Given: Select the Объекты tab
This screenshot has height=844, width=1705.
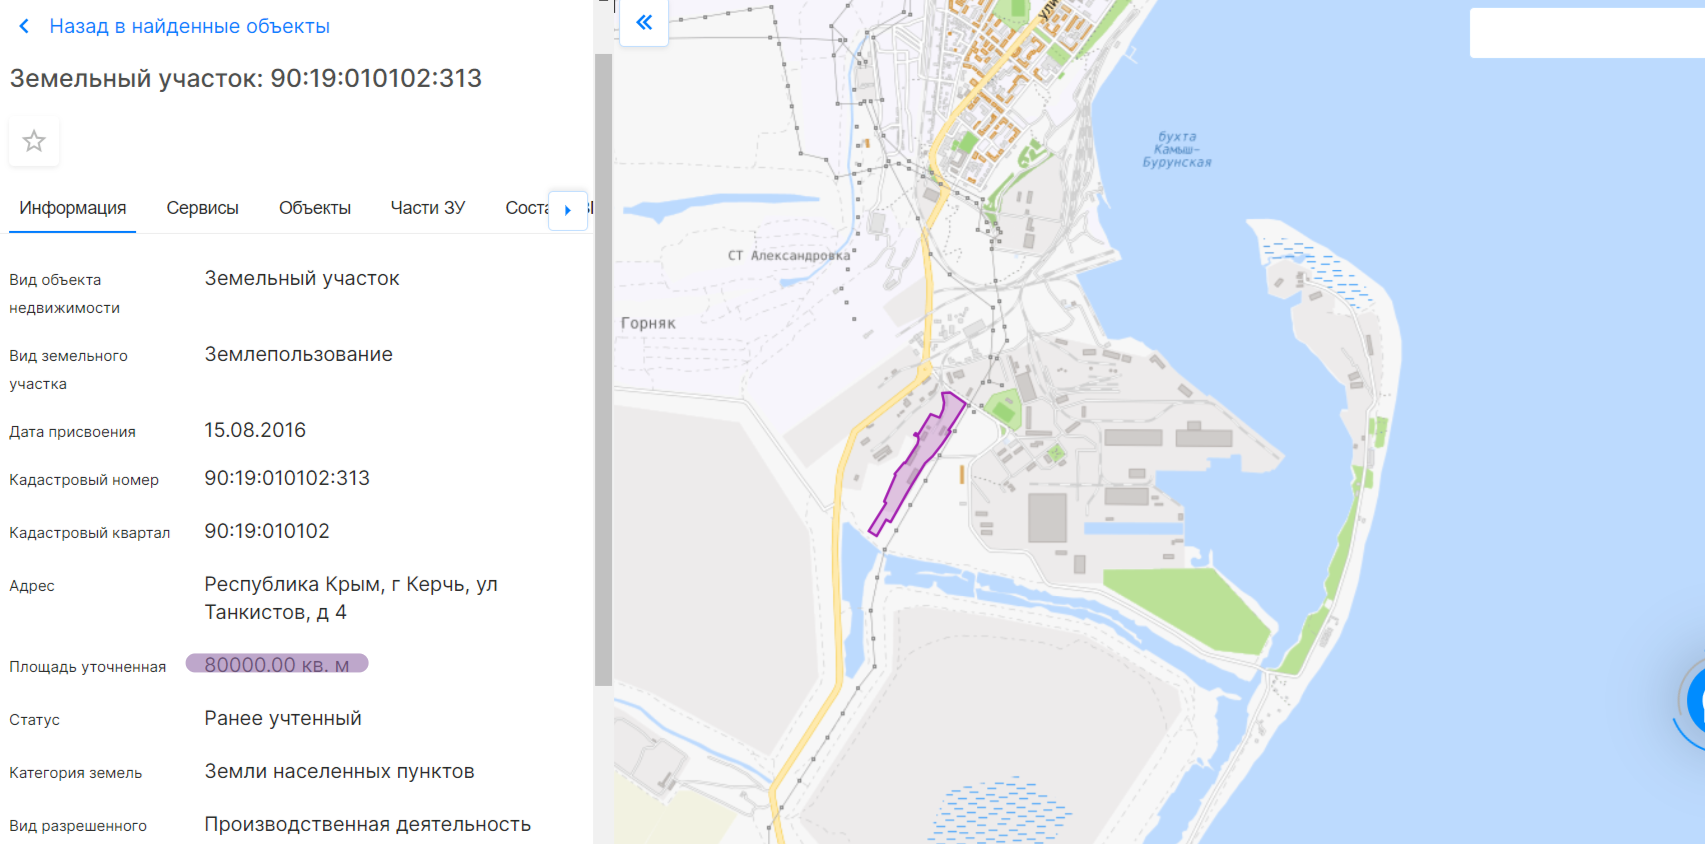Looking at the screenshot, I should [314, 208].
